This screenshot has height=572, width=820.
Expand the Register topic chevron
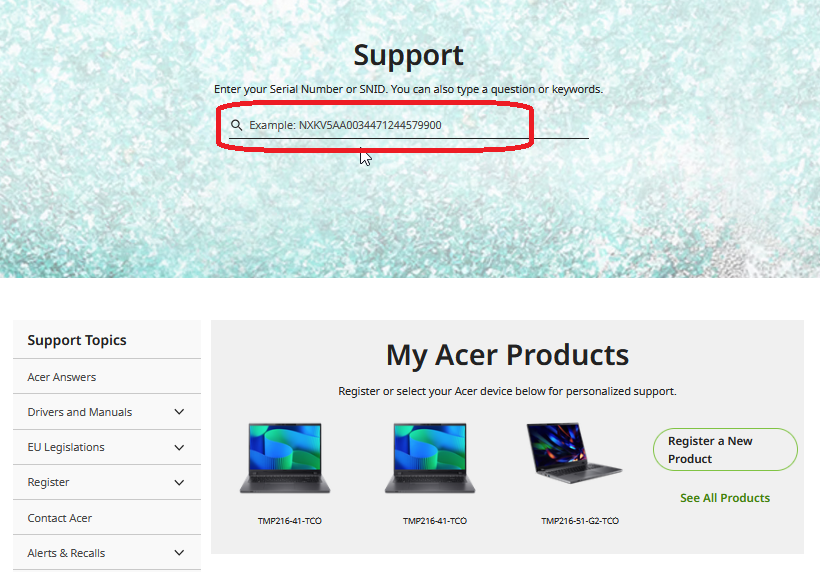(x=179, y=483)
